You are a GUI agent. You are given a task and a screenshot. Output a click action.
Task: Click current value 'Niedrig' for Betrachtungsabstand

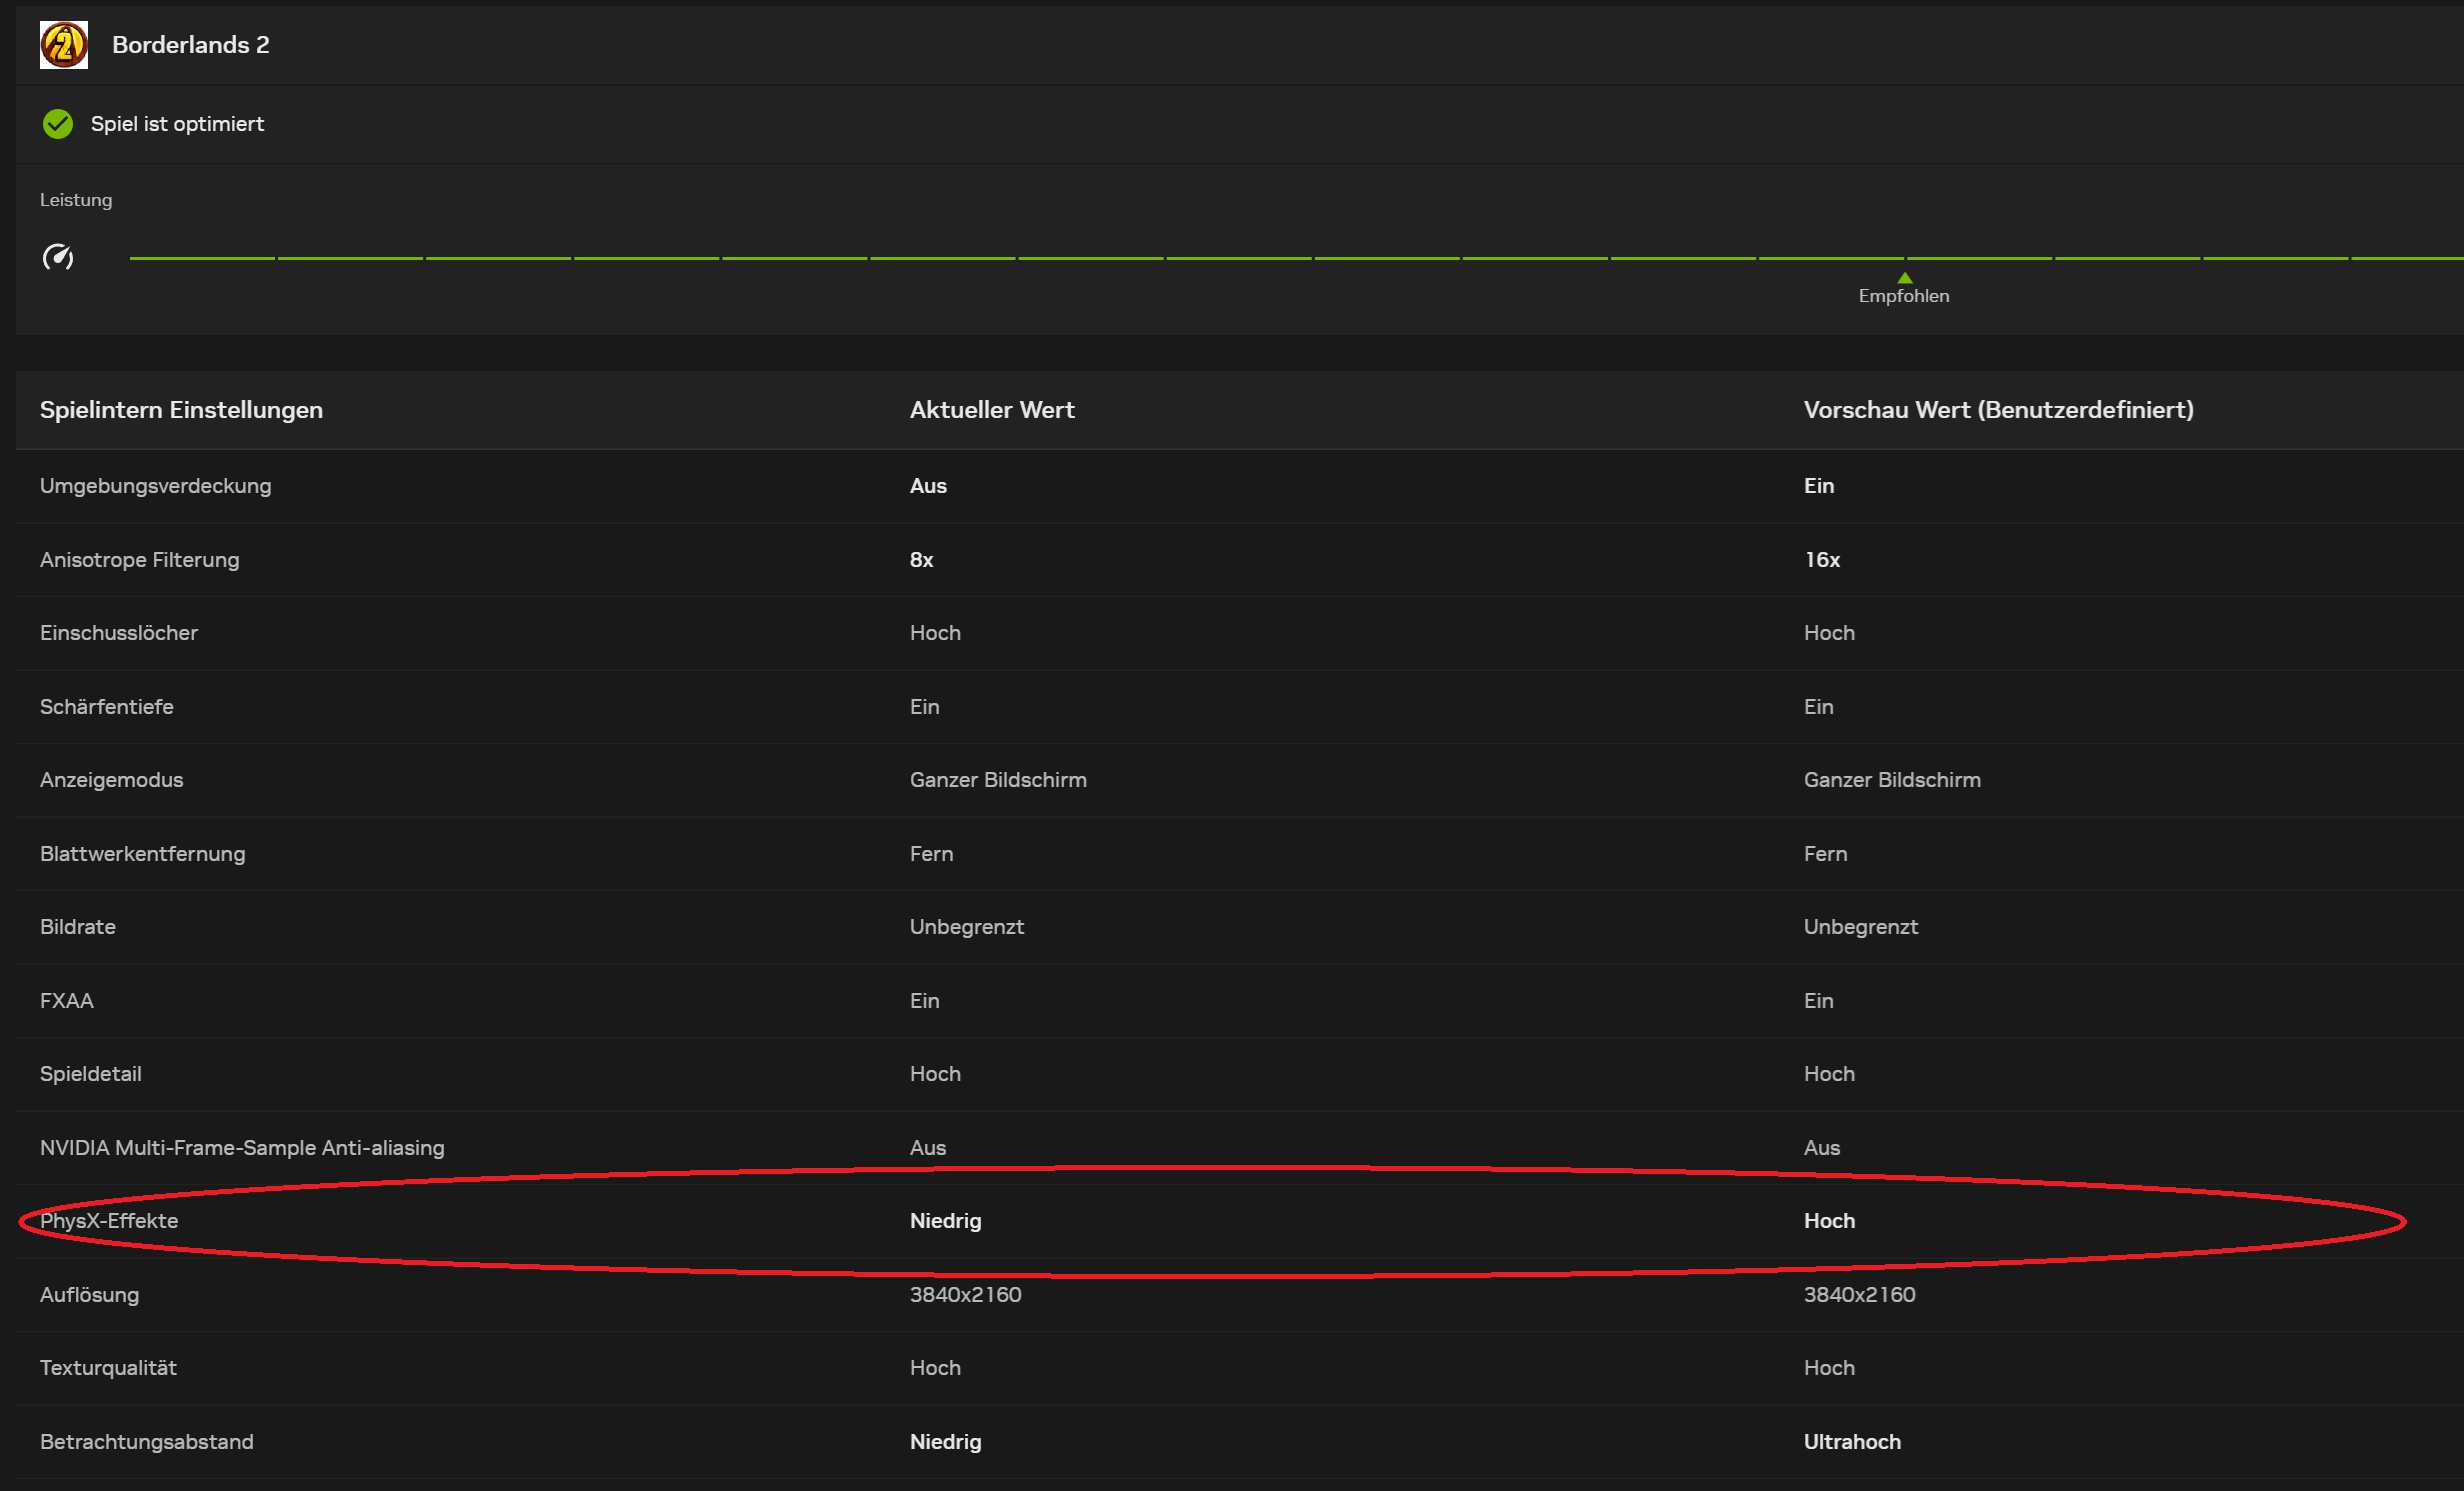946,1442
